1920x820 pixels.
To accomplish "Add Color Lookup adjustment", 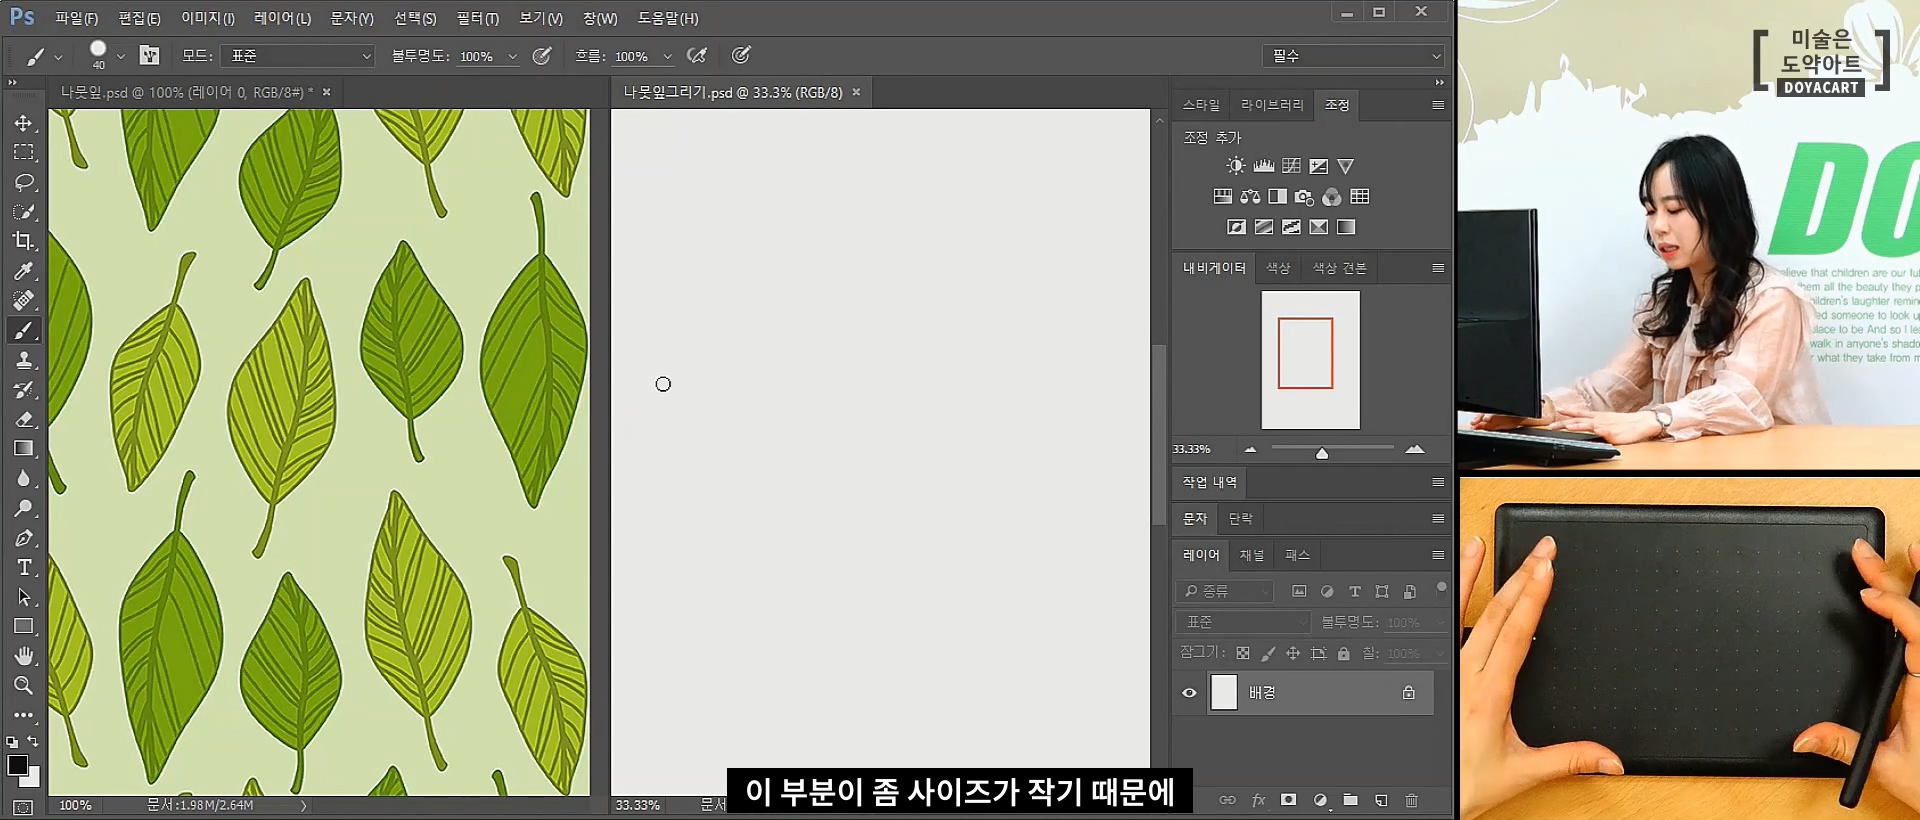I will (x=1360, y=197).
